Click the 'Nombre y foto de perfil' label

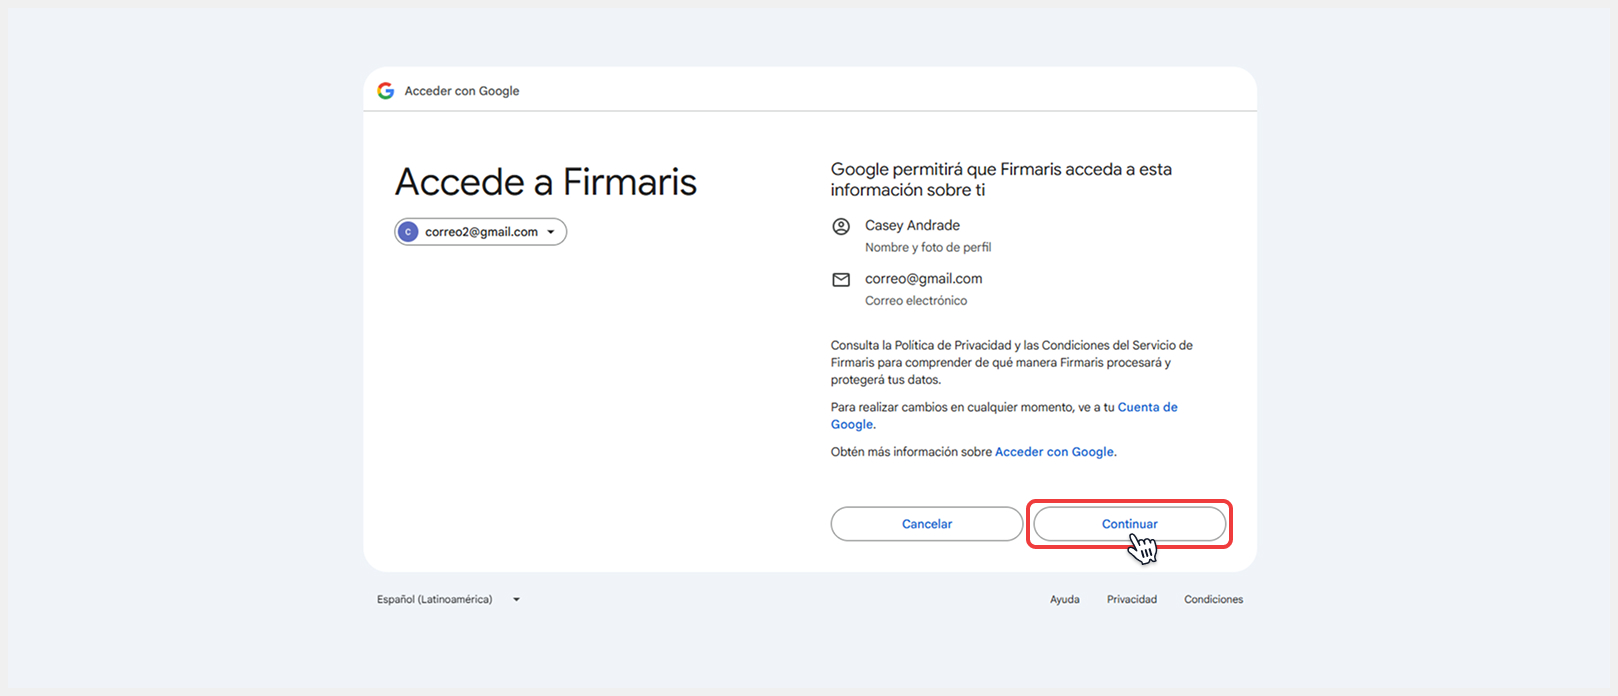(928, 247)
